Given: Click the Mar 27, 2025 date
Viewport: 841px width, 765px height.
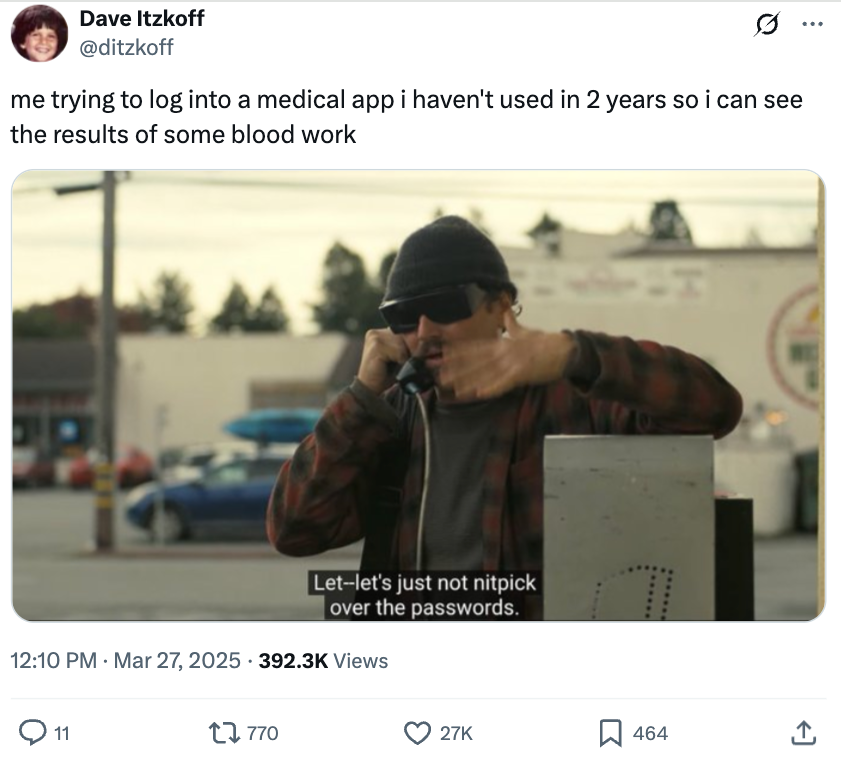Looking at the screenshot, I should point(177,660).
